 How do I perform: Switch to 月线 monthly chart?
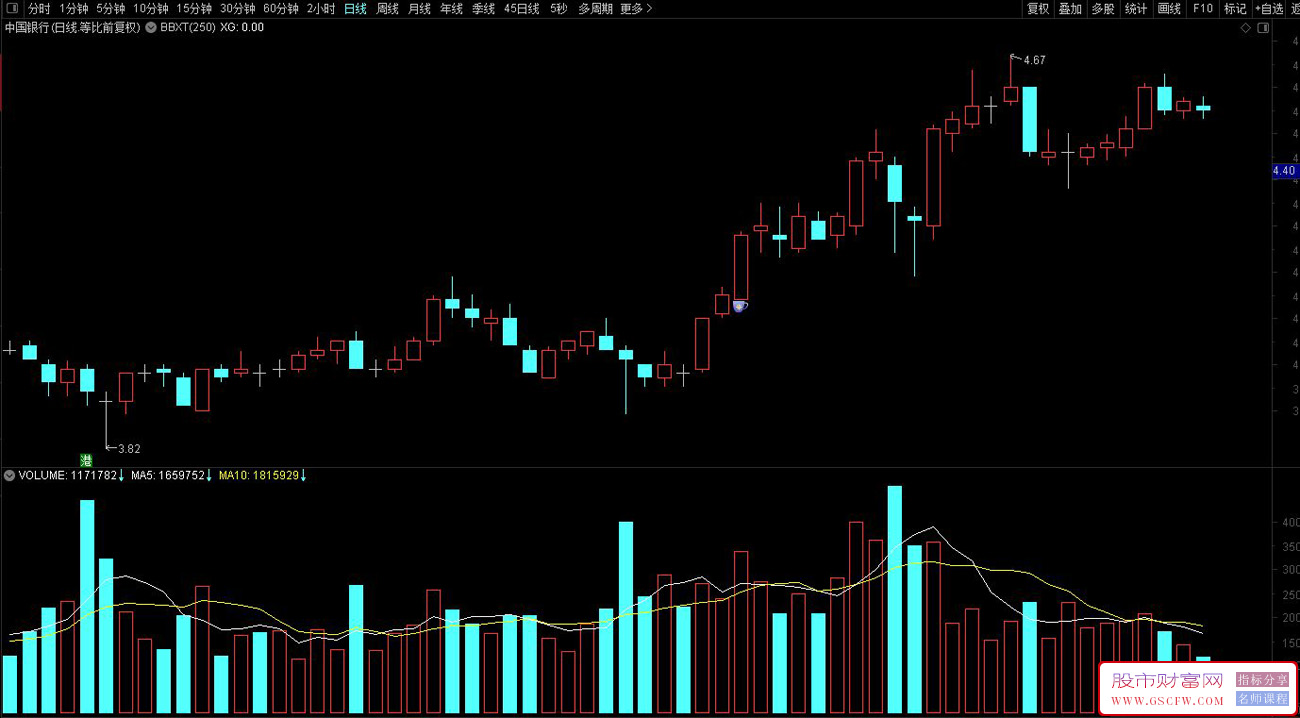tap(419, 9)
